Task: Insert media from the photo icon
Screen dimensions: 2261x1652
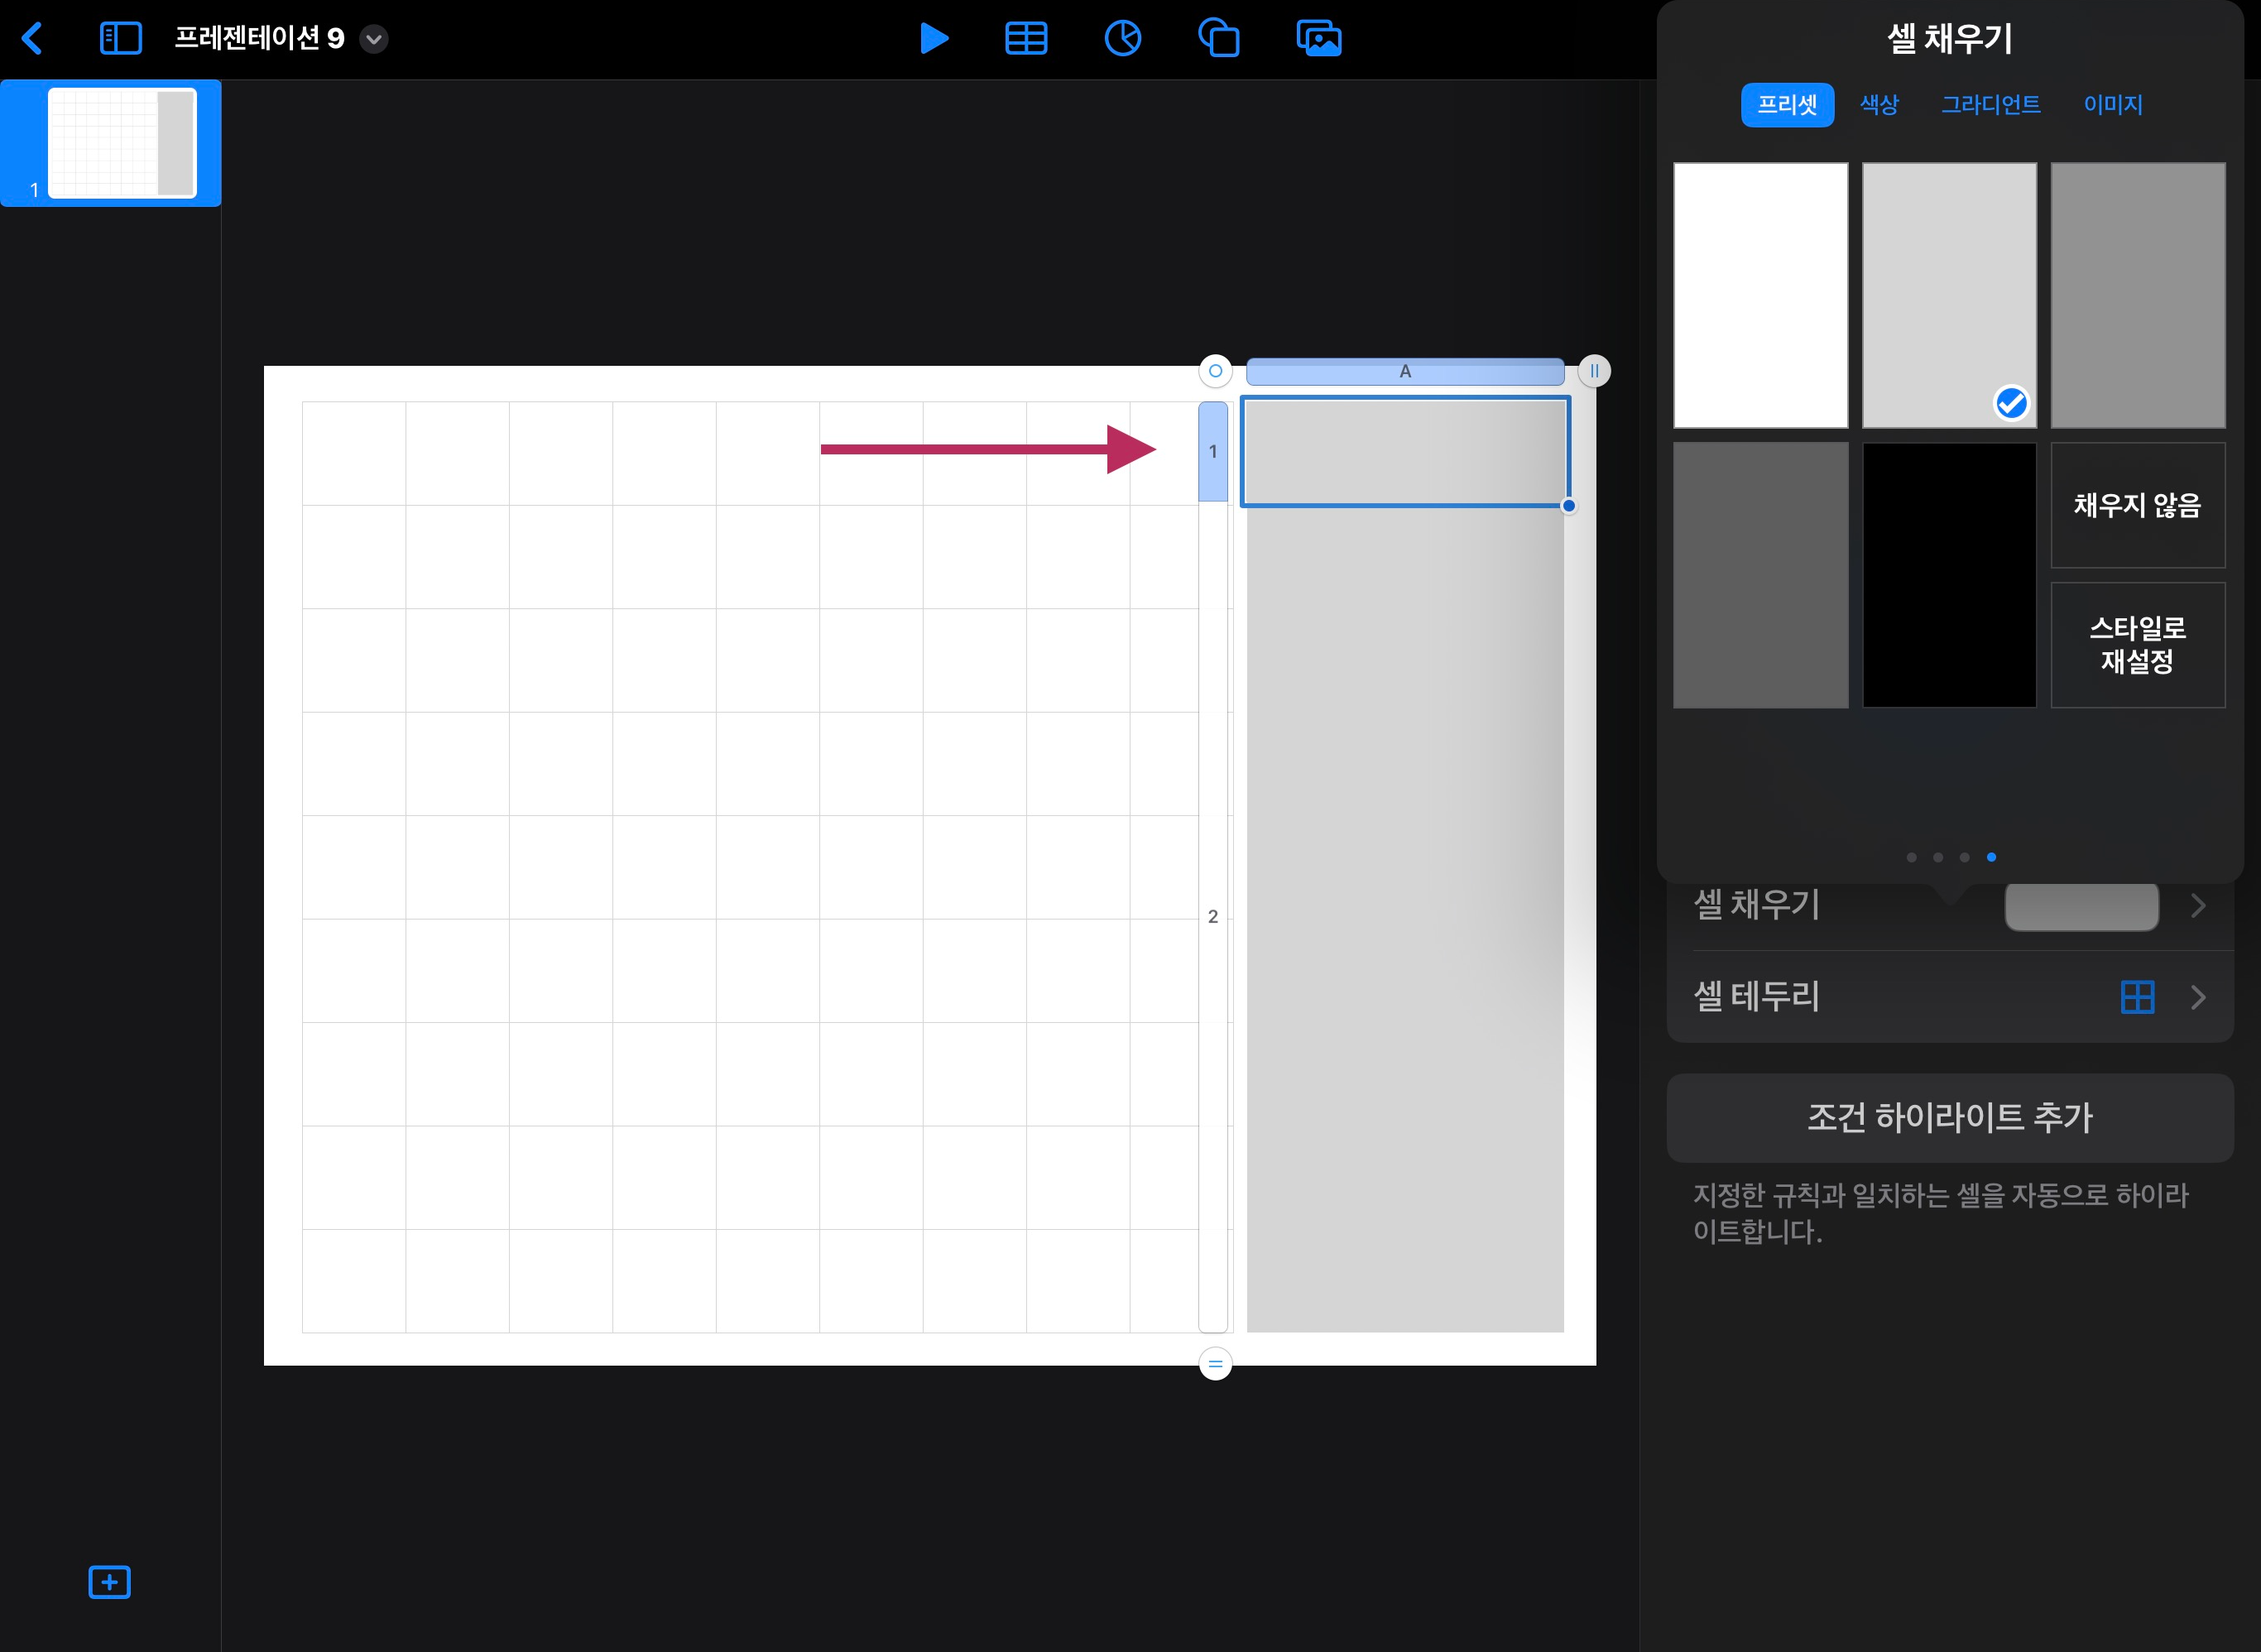Action: 1319,39
